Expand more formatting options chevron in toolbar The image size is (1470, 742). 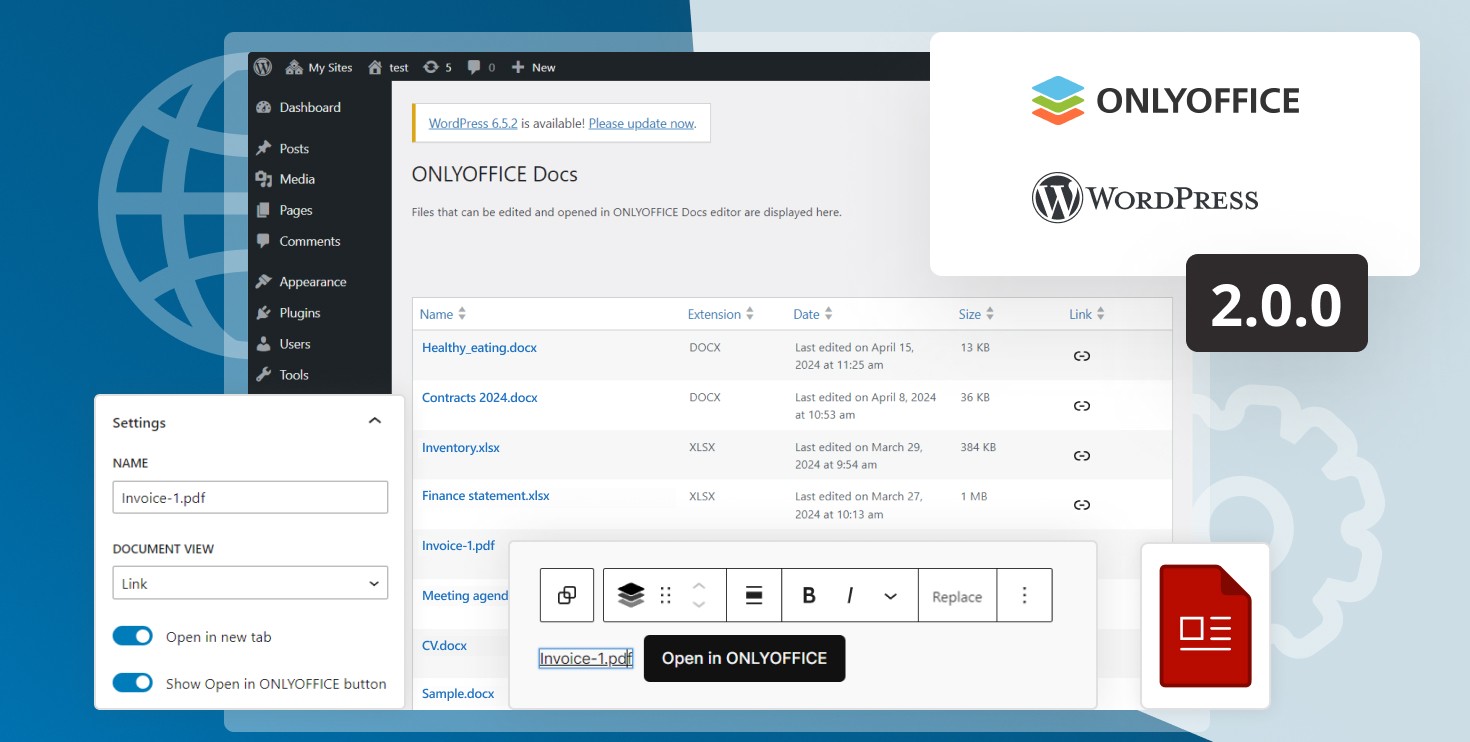[890, 596]
